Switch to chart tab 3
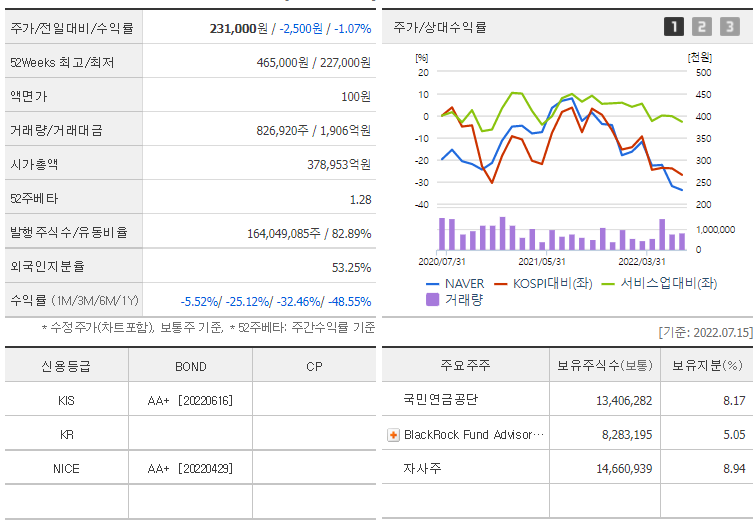 pyautogui.click(x=729, y=27)
